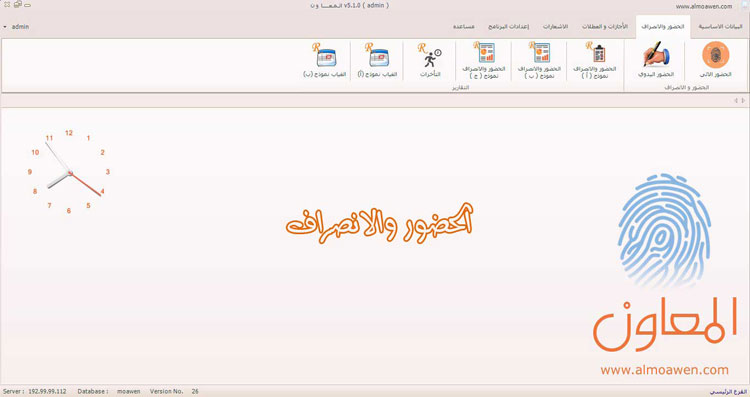Screen dimensions: 750x397
Task: Open the مساعده help tab
Action: coord(463,27)
